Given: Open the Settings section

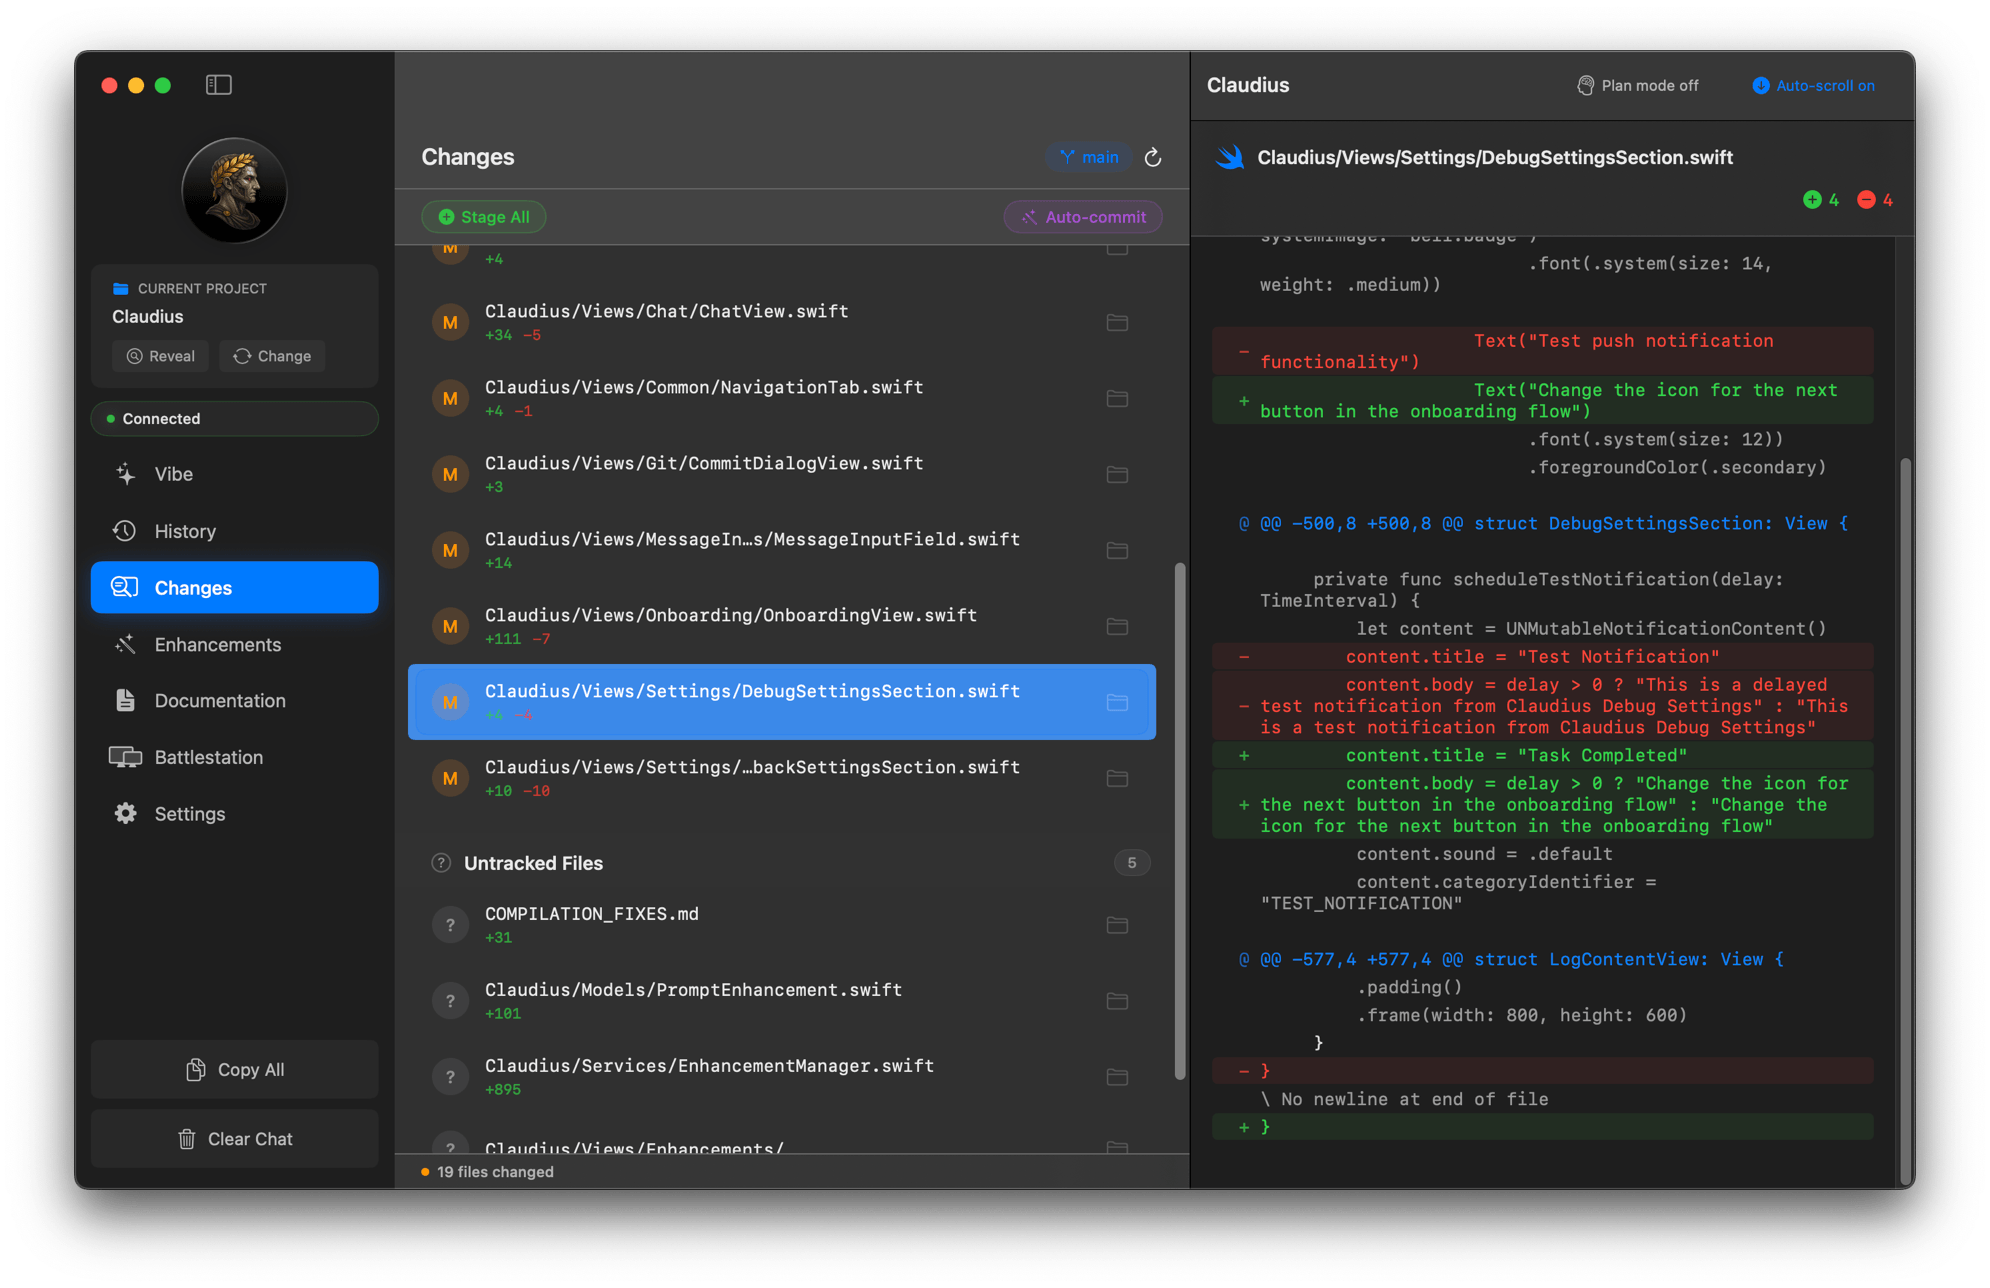Looking at the screenshot, I should (189, 813).
